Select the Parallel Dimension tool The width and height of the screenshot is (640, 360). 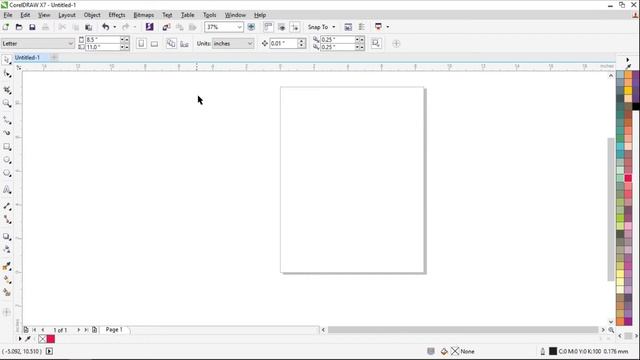pos(7,207)
